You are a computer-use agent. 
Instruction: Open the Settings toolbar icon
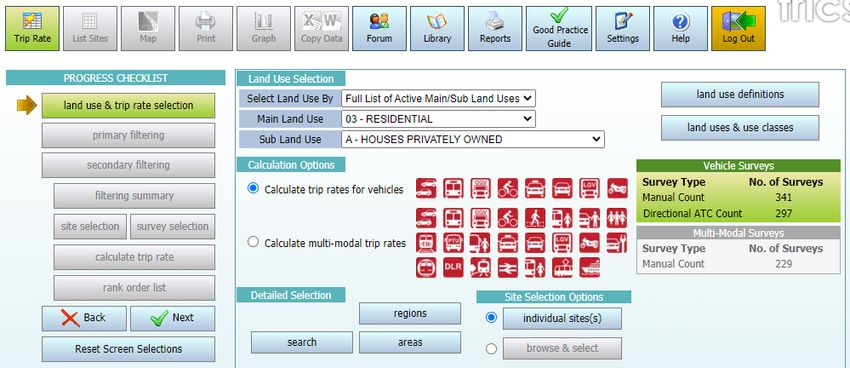tap(622, 29)
